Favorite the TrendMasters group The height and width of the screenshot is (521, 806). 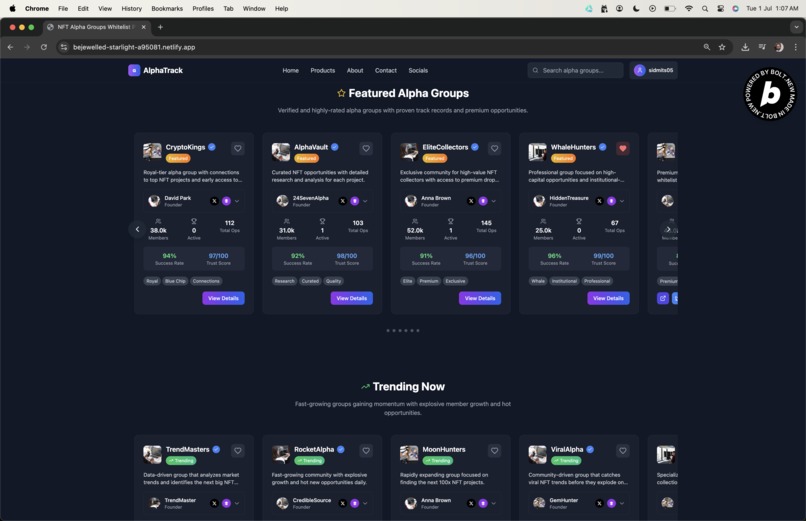pyautogui.click(x=237, y=451)
